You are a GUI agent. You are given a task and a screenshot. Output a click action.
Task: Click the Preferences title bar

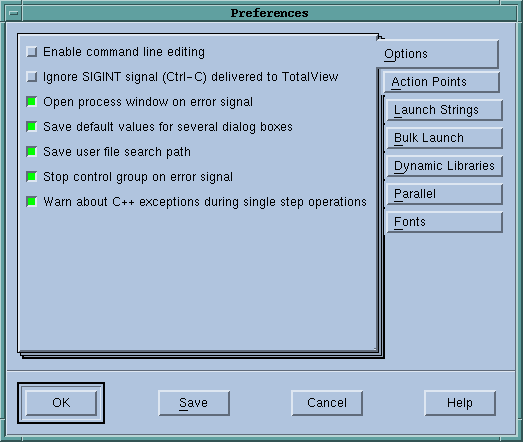point(270,13)
